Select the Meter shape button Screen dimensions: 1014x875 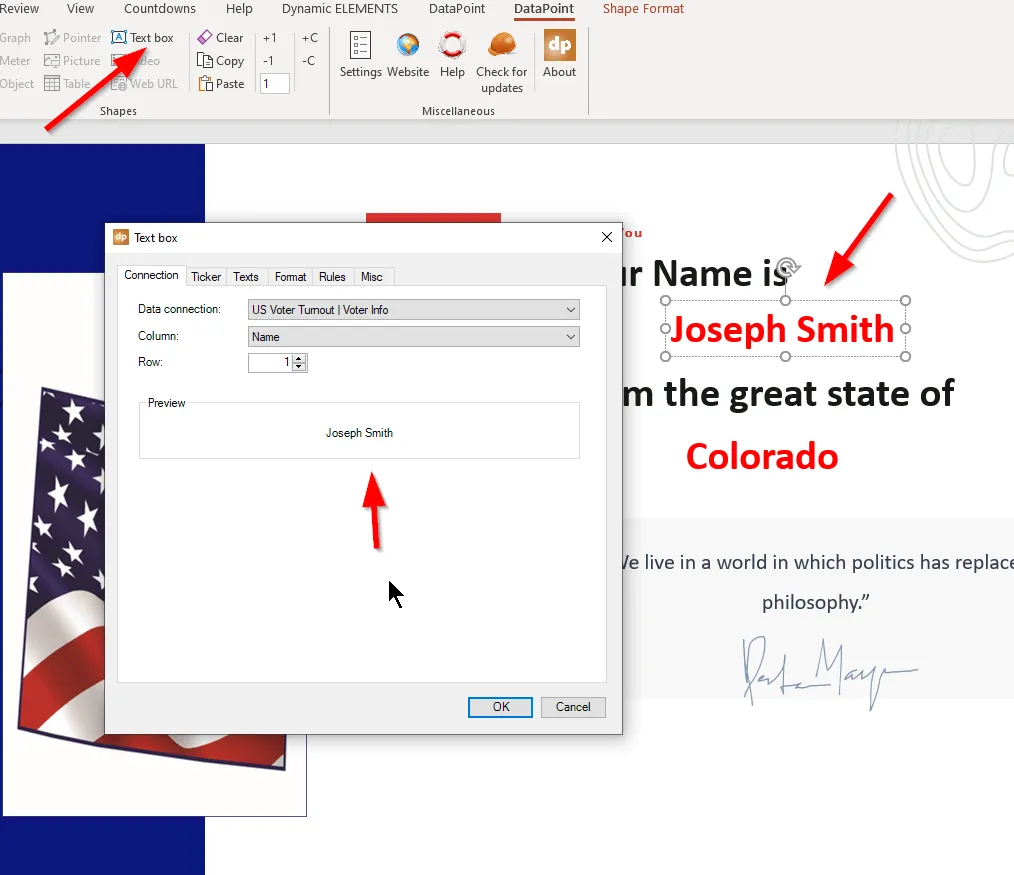pos(16,61)
